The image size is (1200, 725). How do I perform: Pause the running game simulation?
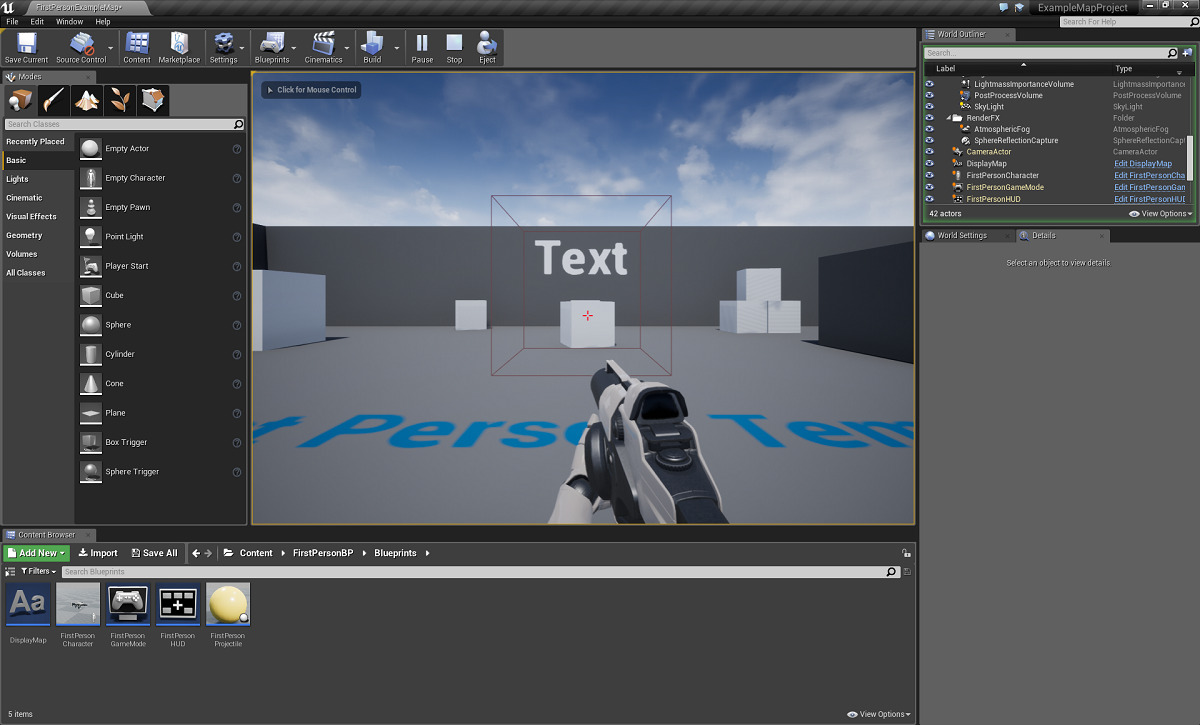click(x=422, y=47)
